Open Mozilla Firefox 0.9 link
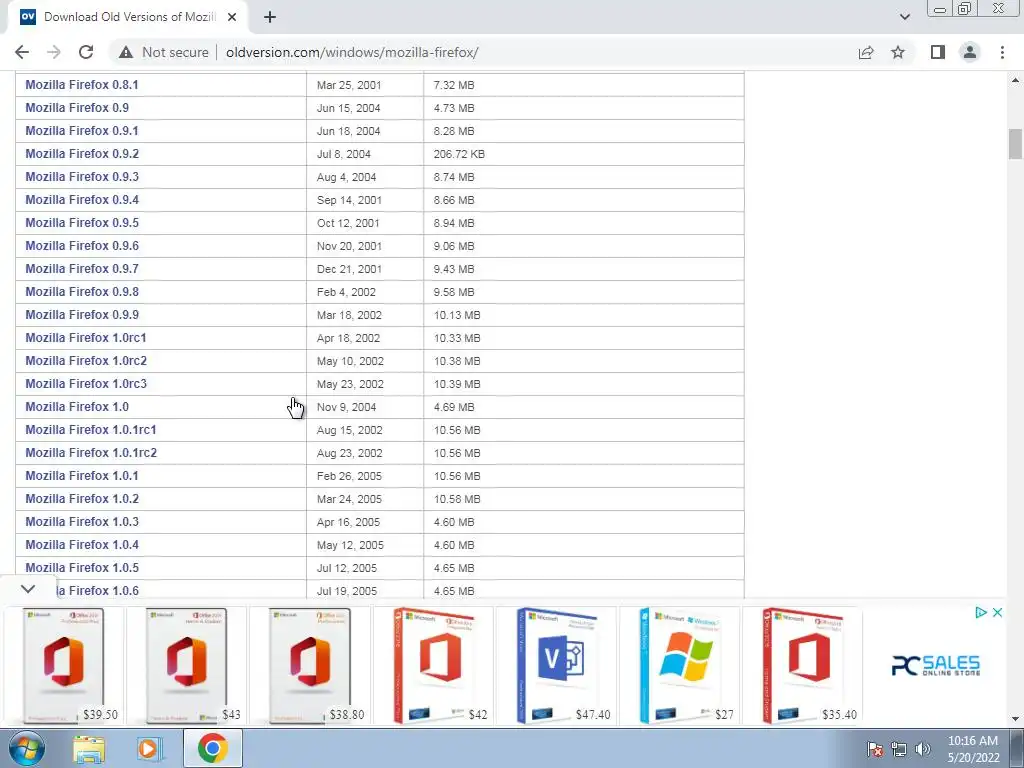This screenshot has width=1024, height=768. pyautogui.click(x=77, y=108)
